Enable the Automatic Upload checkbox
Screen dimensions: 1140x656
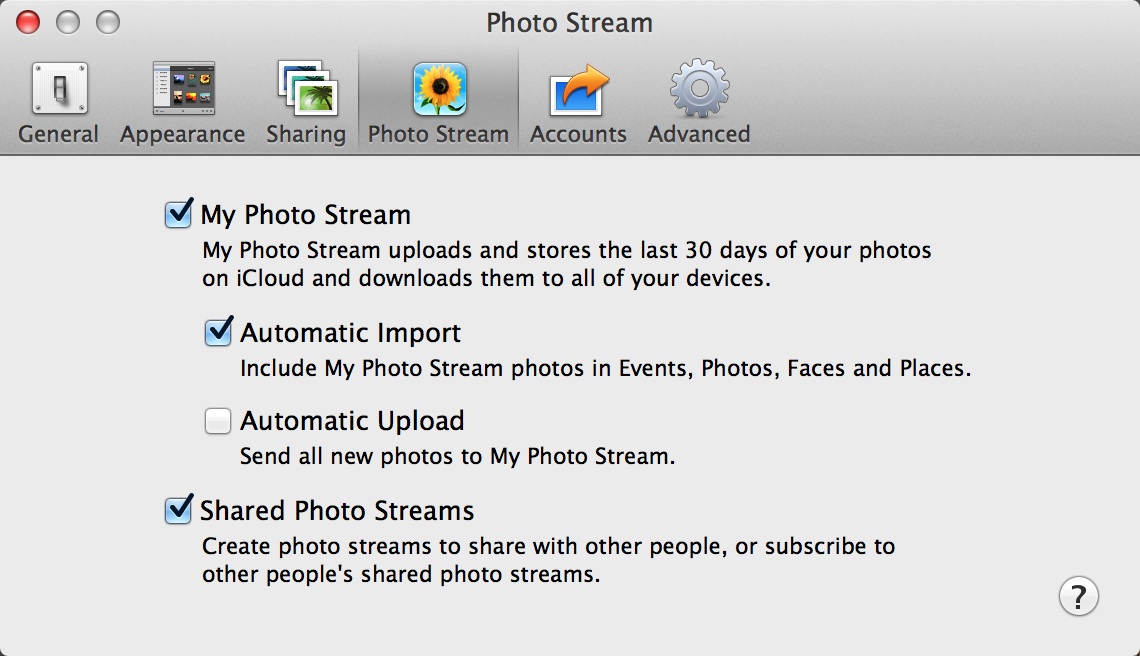[218, 421]
